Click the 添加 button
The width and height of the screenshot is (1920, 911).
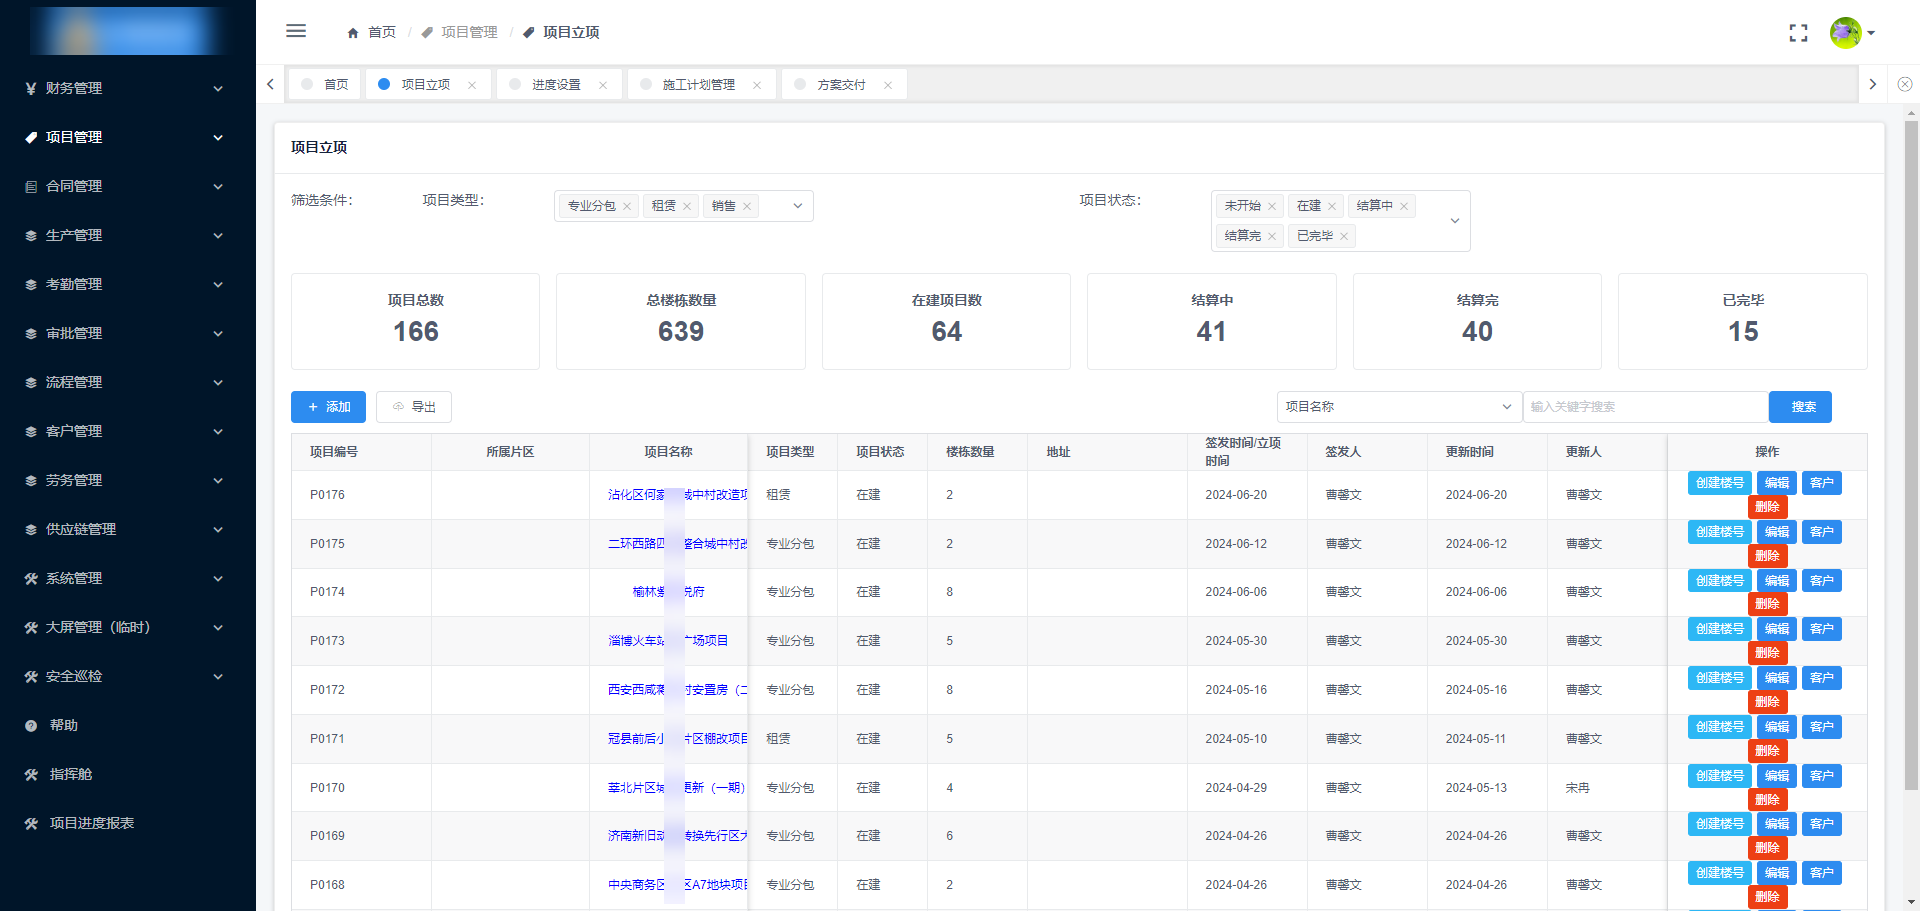pyautogui.click(x=328, y=407)
